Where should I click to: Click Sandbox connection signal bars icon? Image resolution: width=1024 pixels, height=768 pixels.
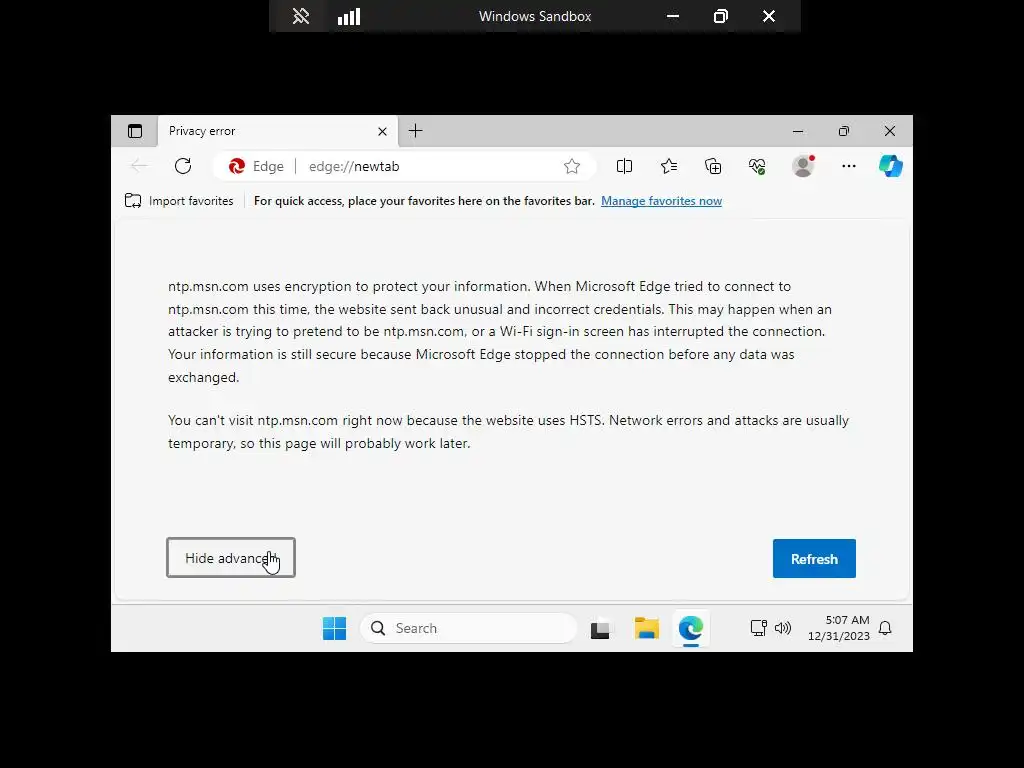pyautogui.click(x=349, y=16)
